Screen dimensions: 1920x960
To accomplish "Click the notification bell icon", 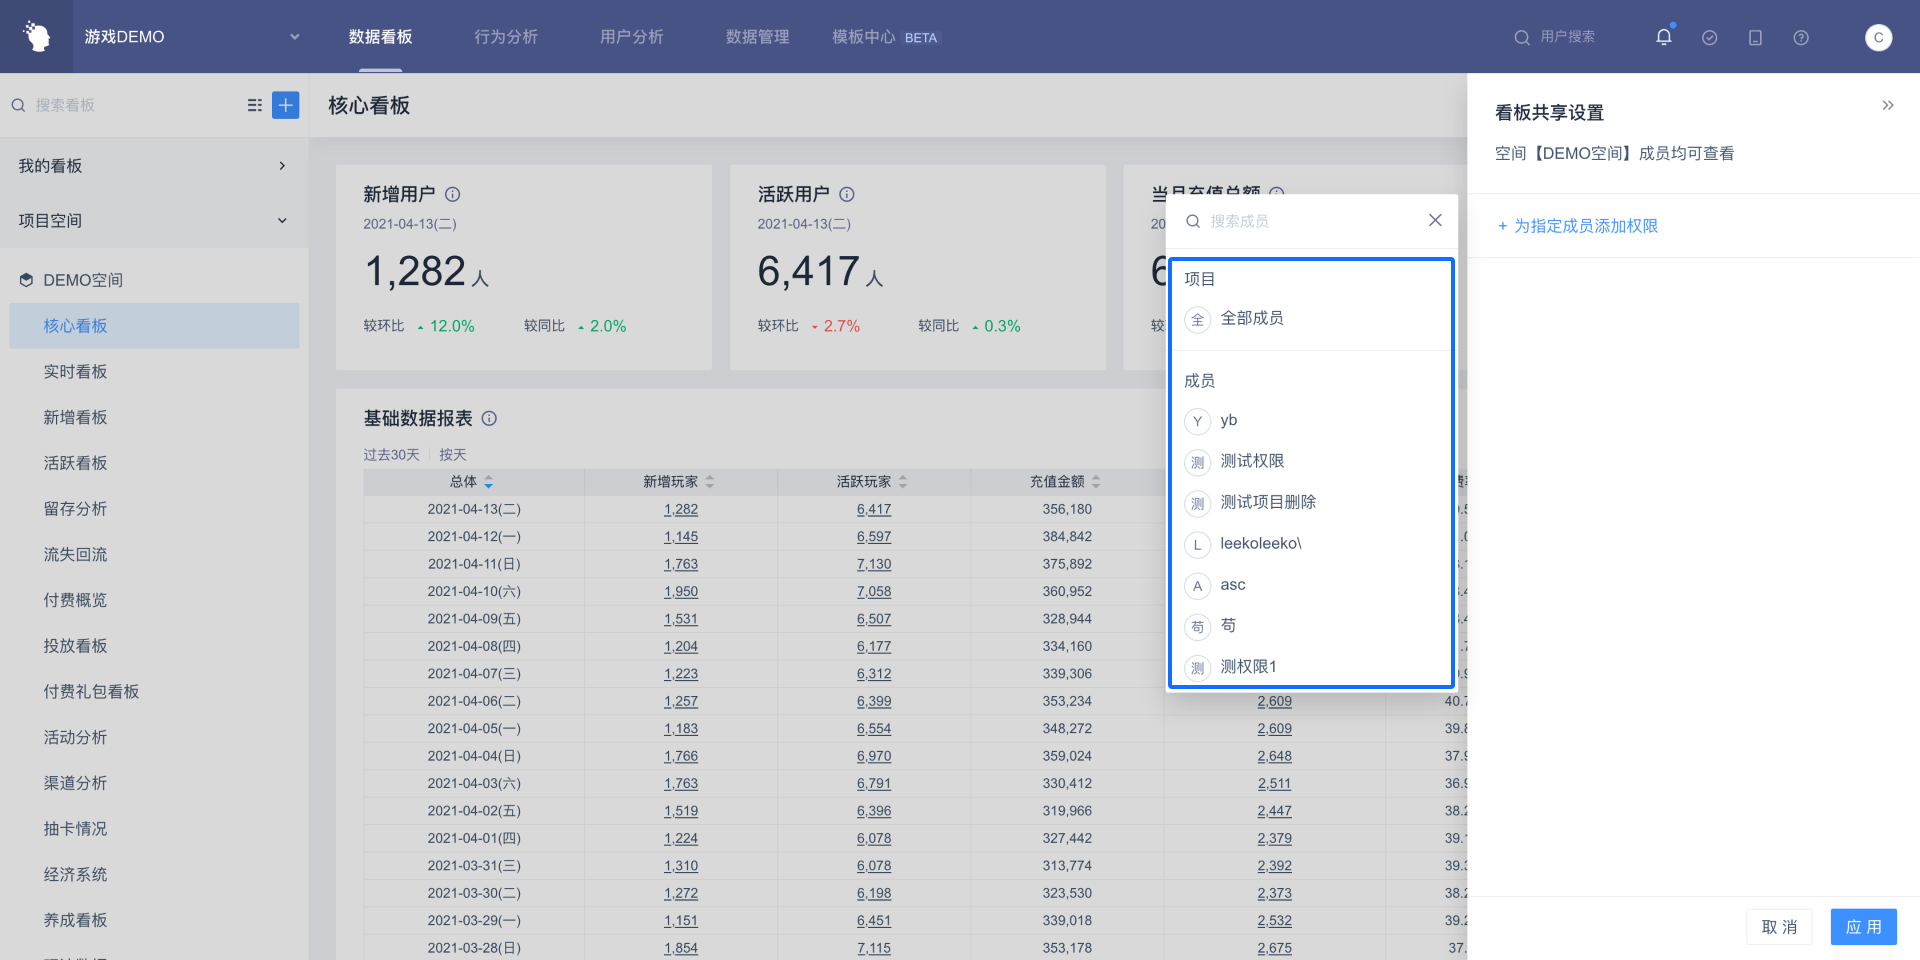I will [1663, 37].
